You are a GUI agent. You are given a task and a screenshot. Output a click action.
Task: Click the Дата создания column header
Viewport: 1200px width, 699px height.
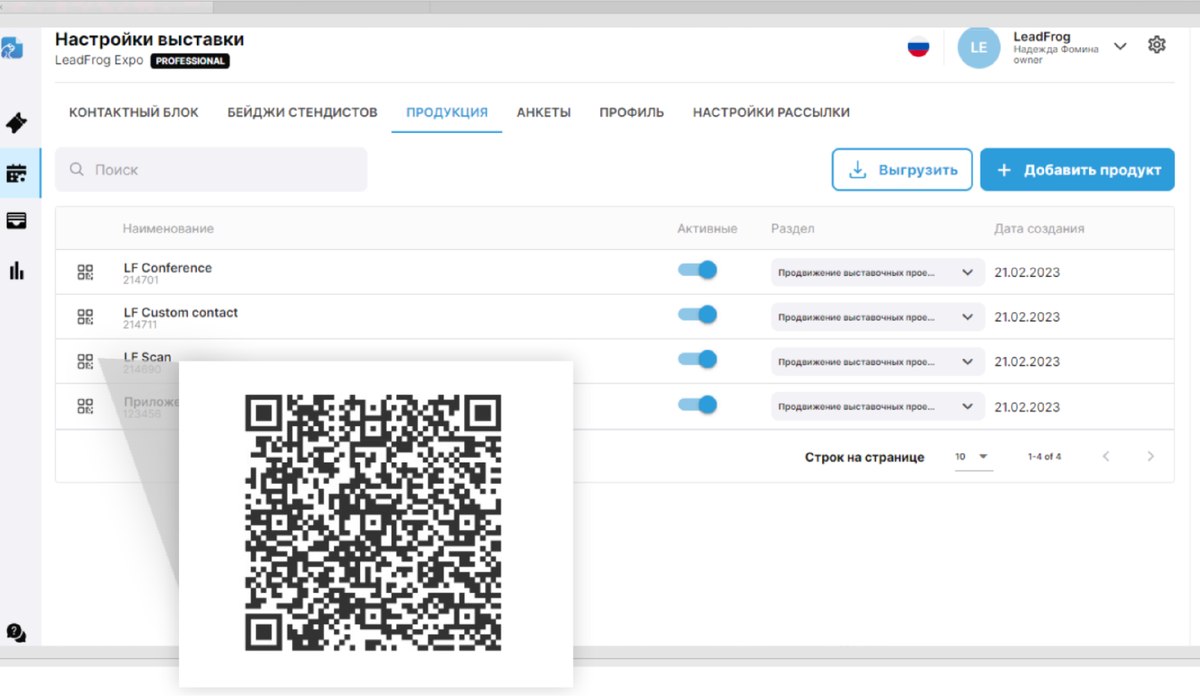click(x=1039, y=229)
